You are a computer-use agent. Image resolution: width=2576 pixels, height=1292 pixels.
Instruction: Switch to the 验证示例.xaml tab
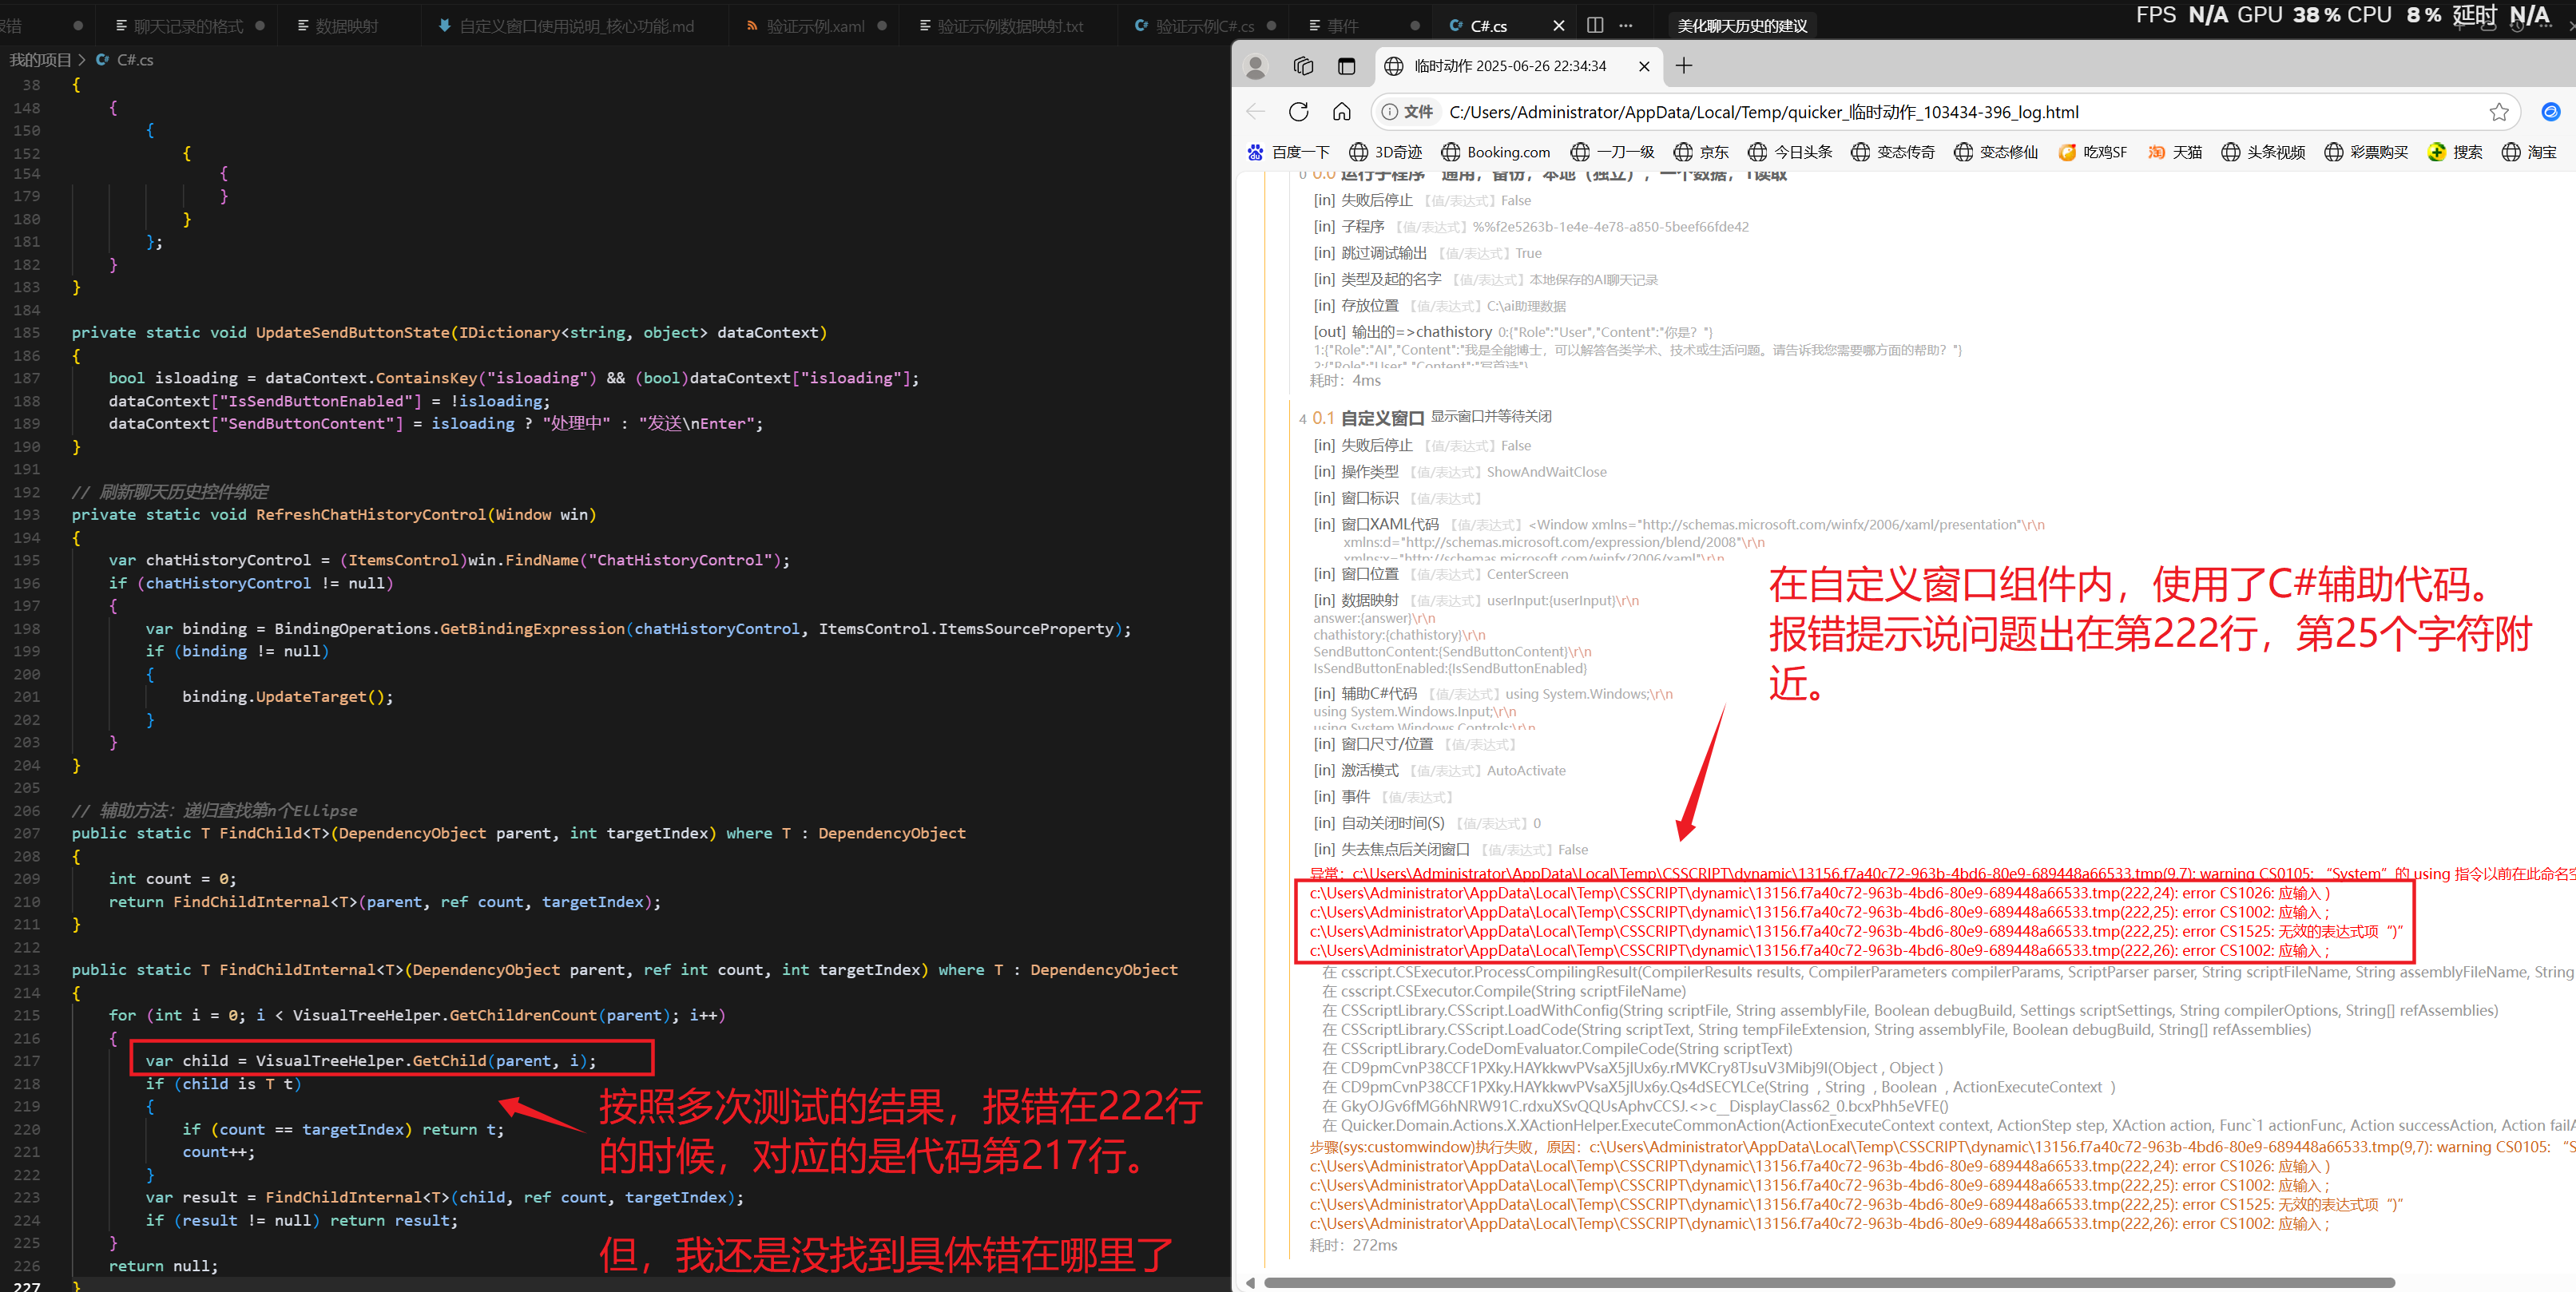click(x=815, y=26)
